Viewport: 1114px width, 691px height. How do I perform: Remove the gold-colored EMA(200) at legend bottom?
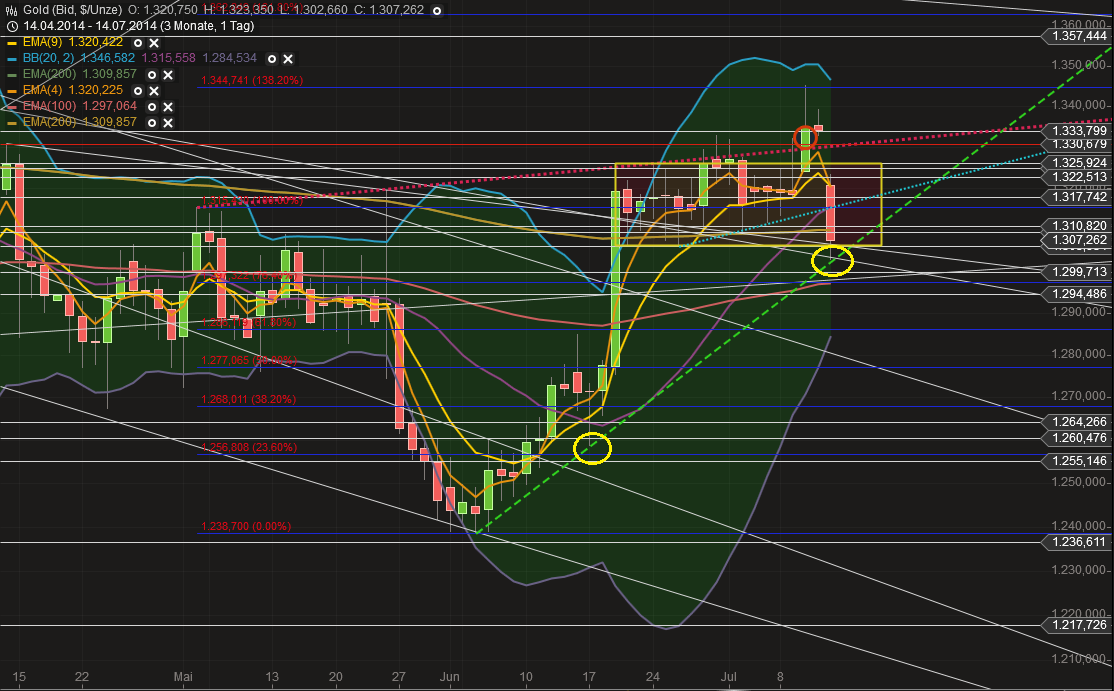(x=168, y=121)
